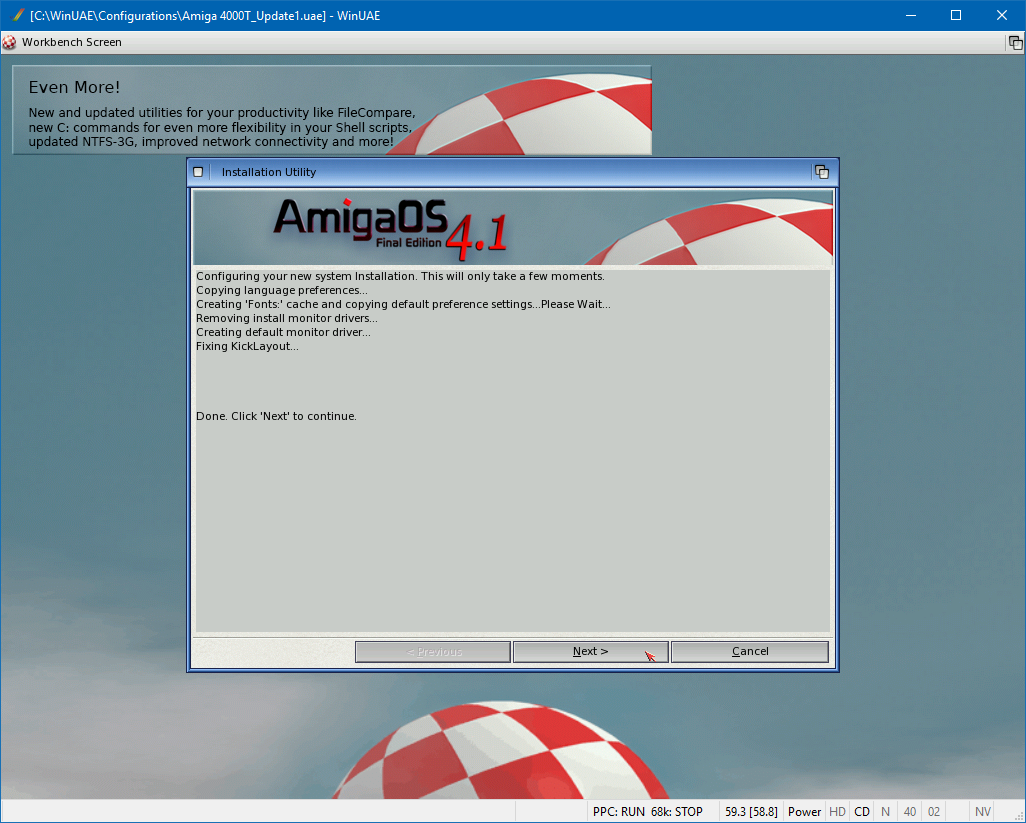Click the Installation Utility window close gadget

pos(198,172)
